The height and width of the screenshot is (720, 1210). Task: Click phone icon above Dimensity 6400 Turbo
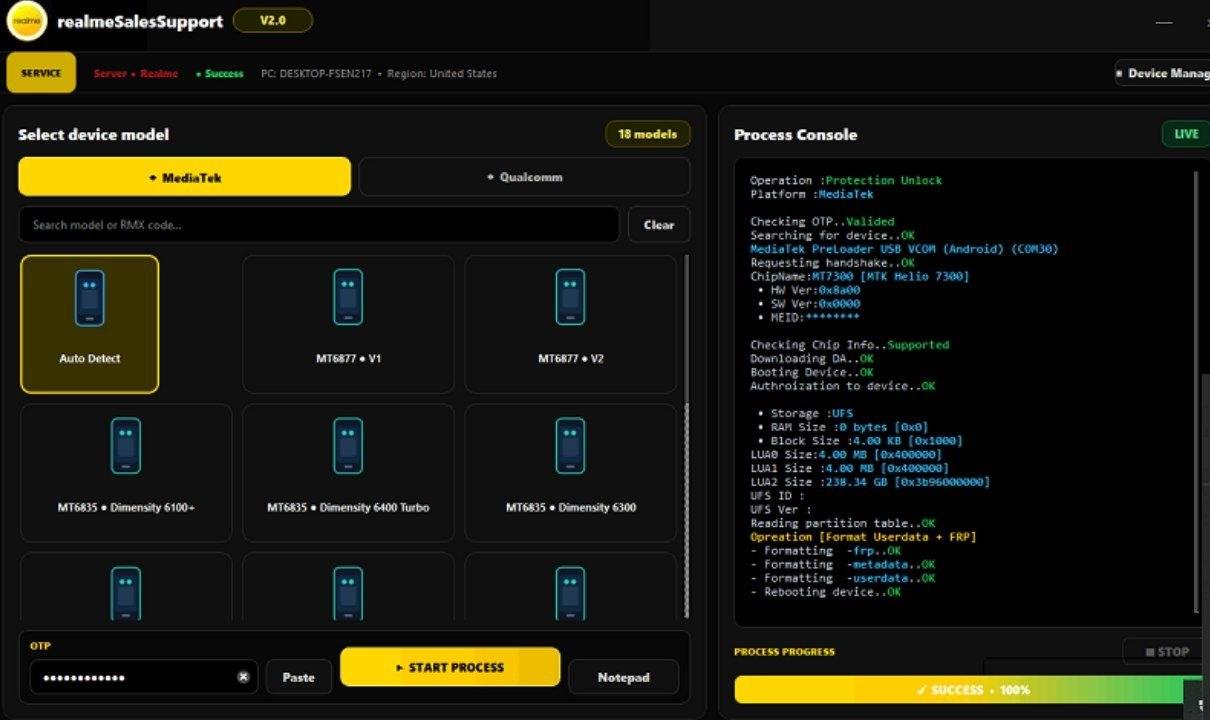[348, 446]
